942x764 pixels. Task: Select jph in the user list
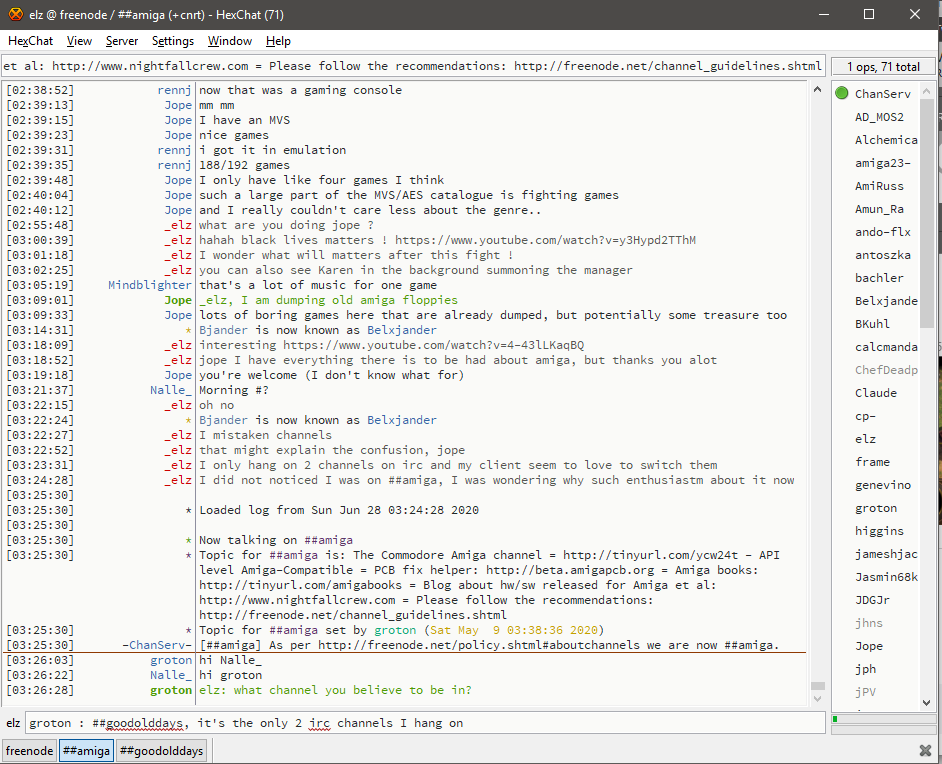pyautogui.click(x=865, y=669)
